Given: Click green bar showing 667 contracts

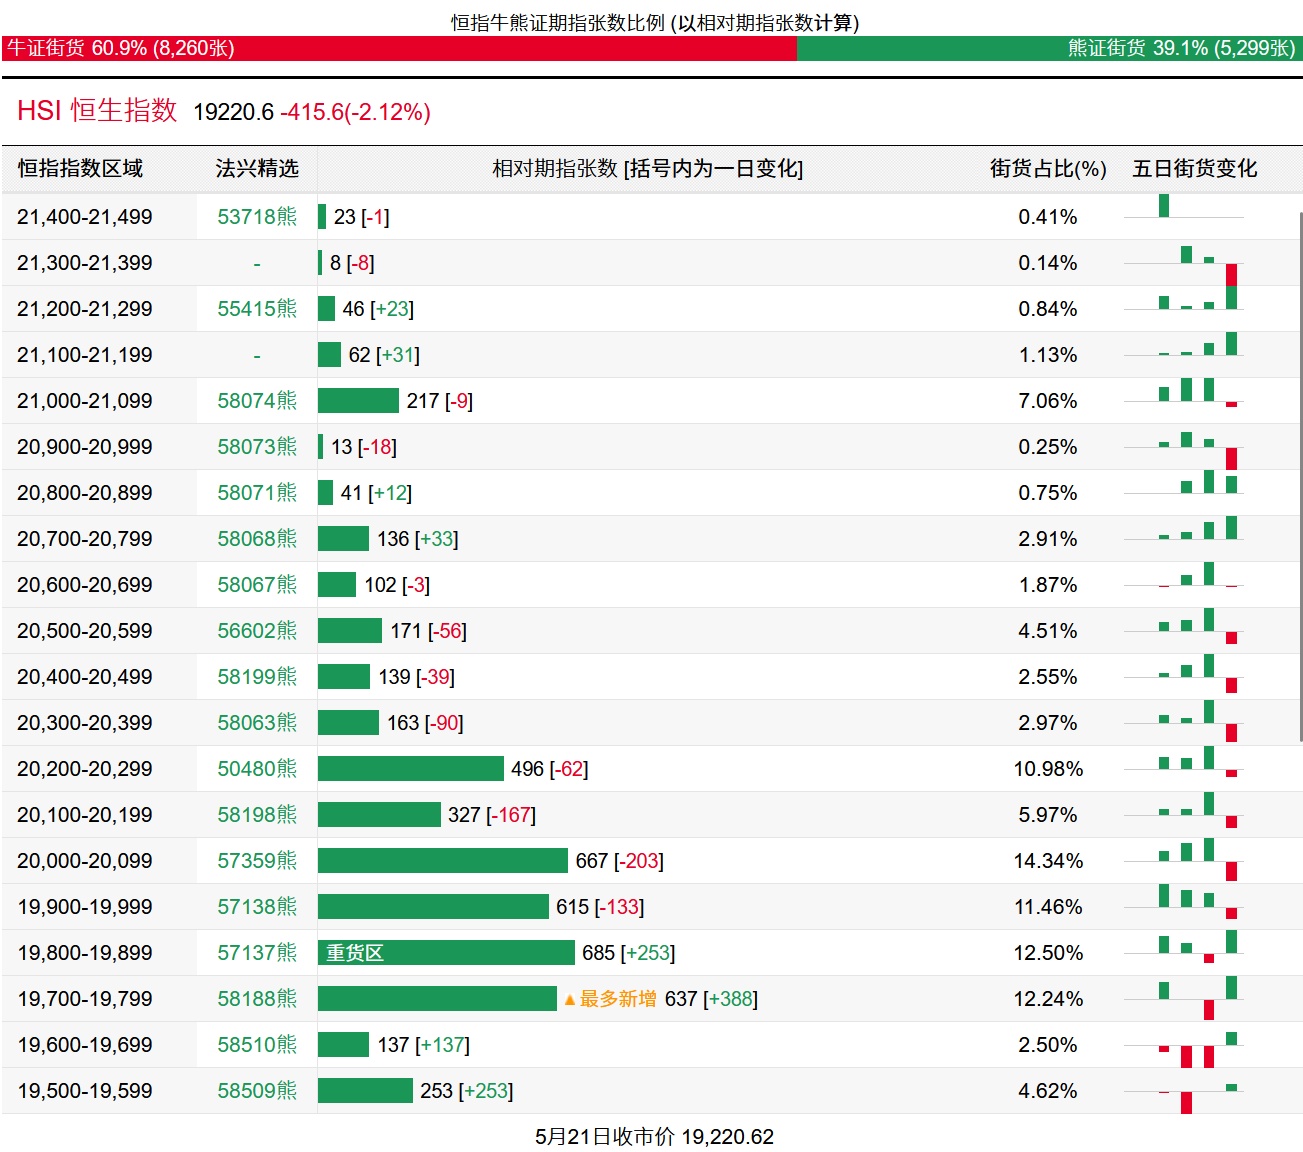Looking at the screenshot, I should tap(442, 861).
